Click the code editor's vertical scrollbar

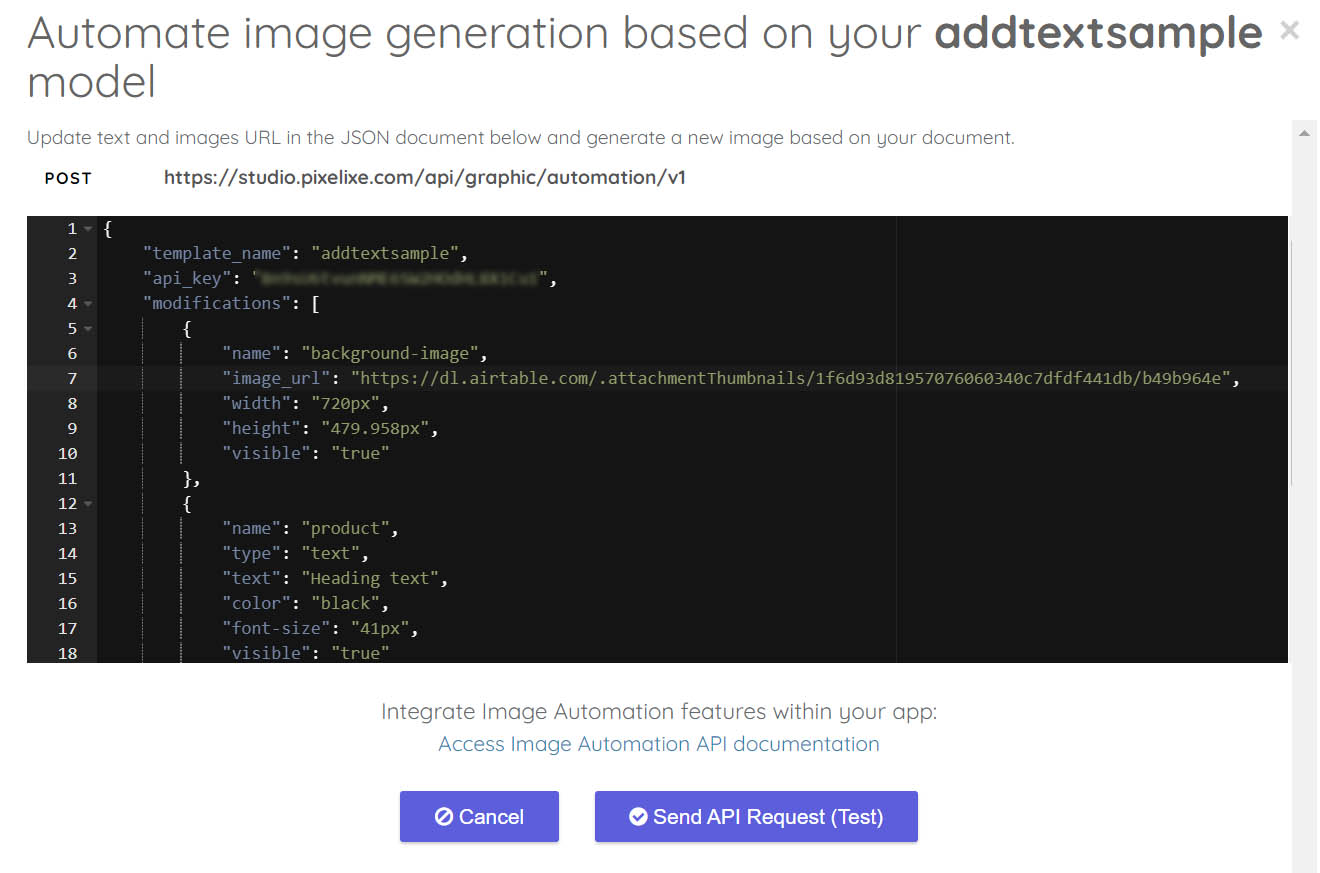click(x=1291, y=360)
